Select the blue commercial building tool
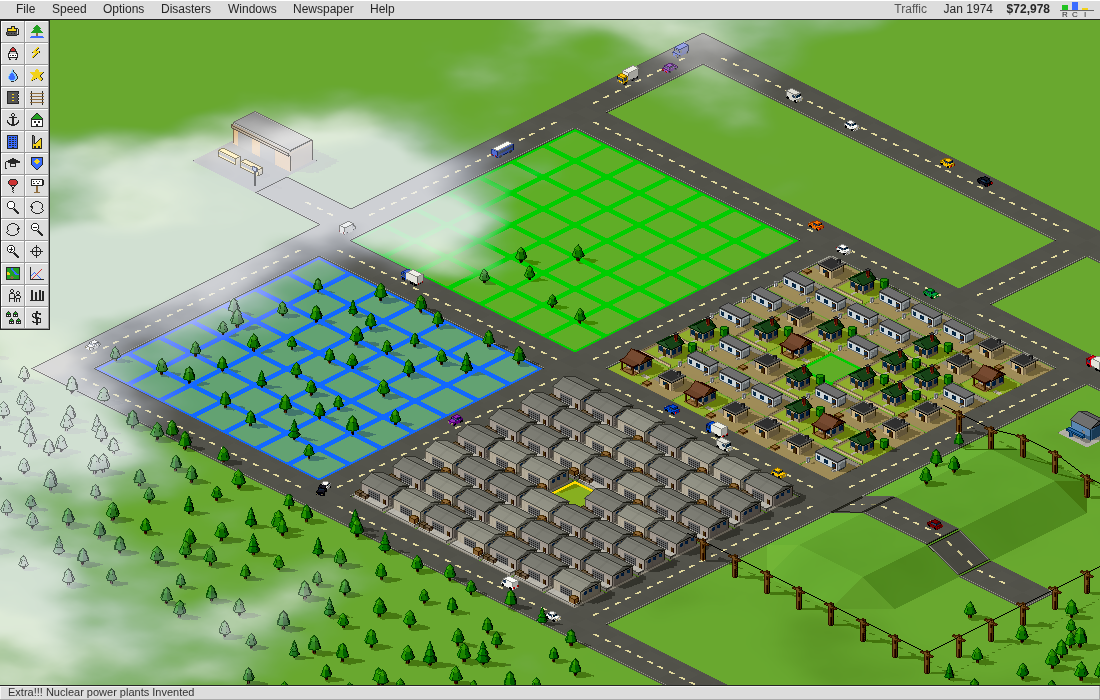1100x700 pixels. 13,142
